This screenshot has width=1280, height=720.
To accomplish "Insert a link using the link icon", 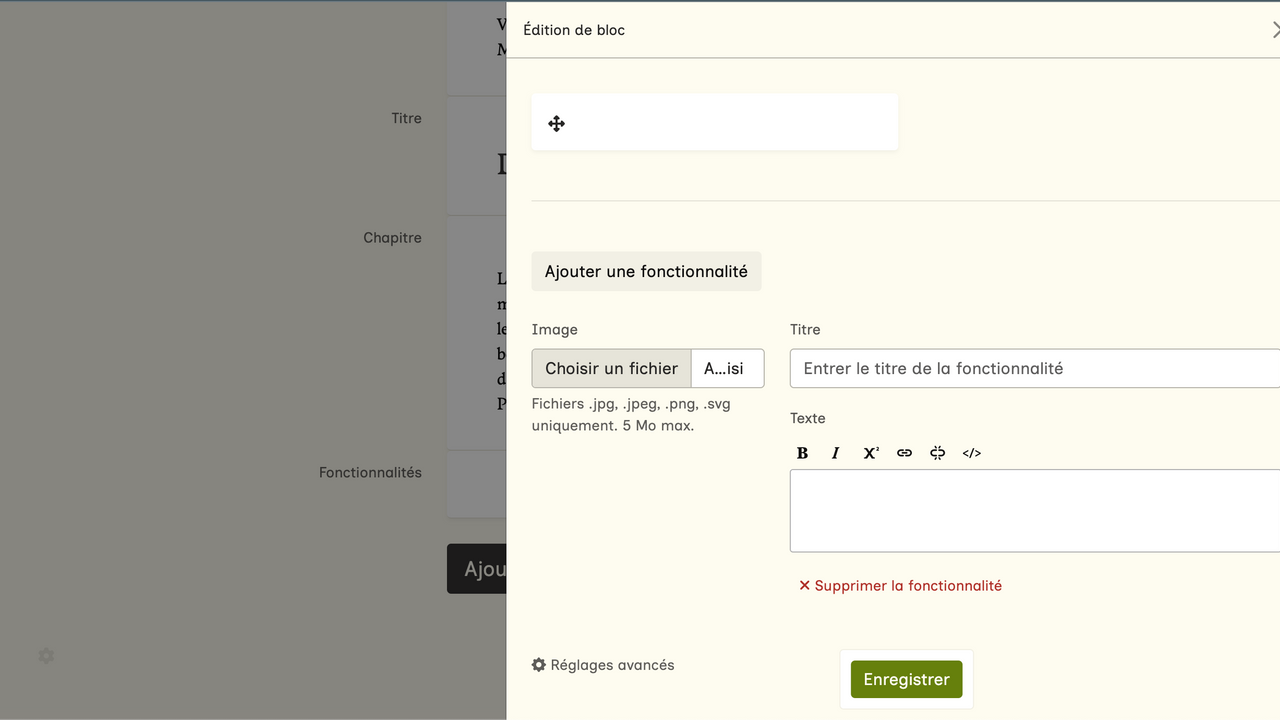I will (904, 453).
